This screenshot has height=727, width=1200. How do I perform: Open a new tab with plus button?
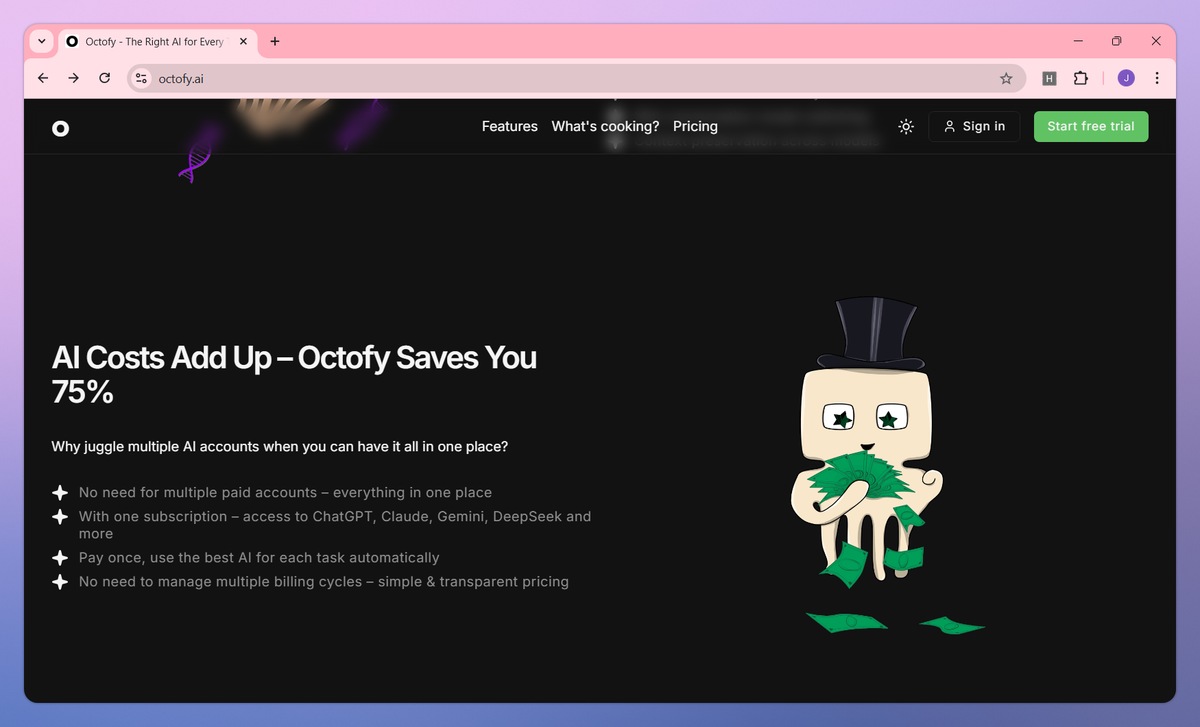275,42
